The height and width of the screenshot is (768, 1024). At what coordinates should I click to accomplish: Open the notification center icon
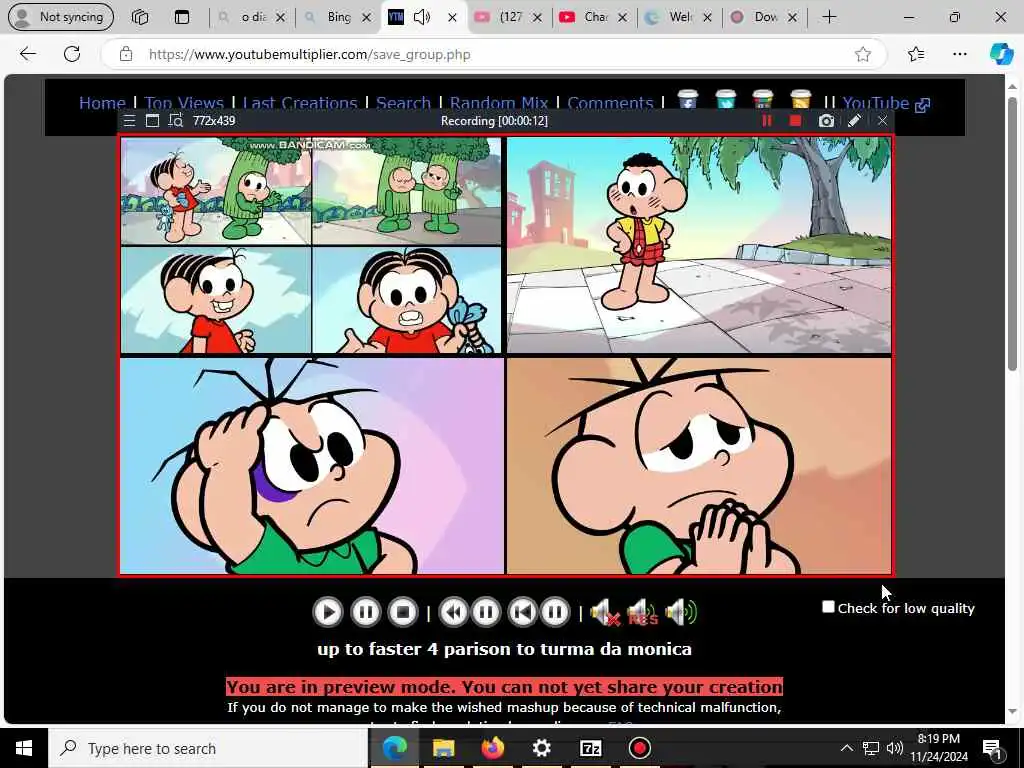tap(992, 748)
